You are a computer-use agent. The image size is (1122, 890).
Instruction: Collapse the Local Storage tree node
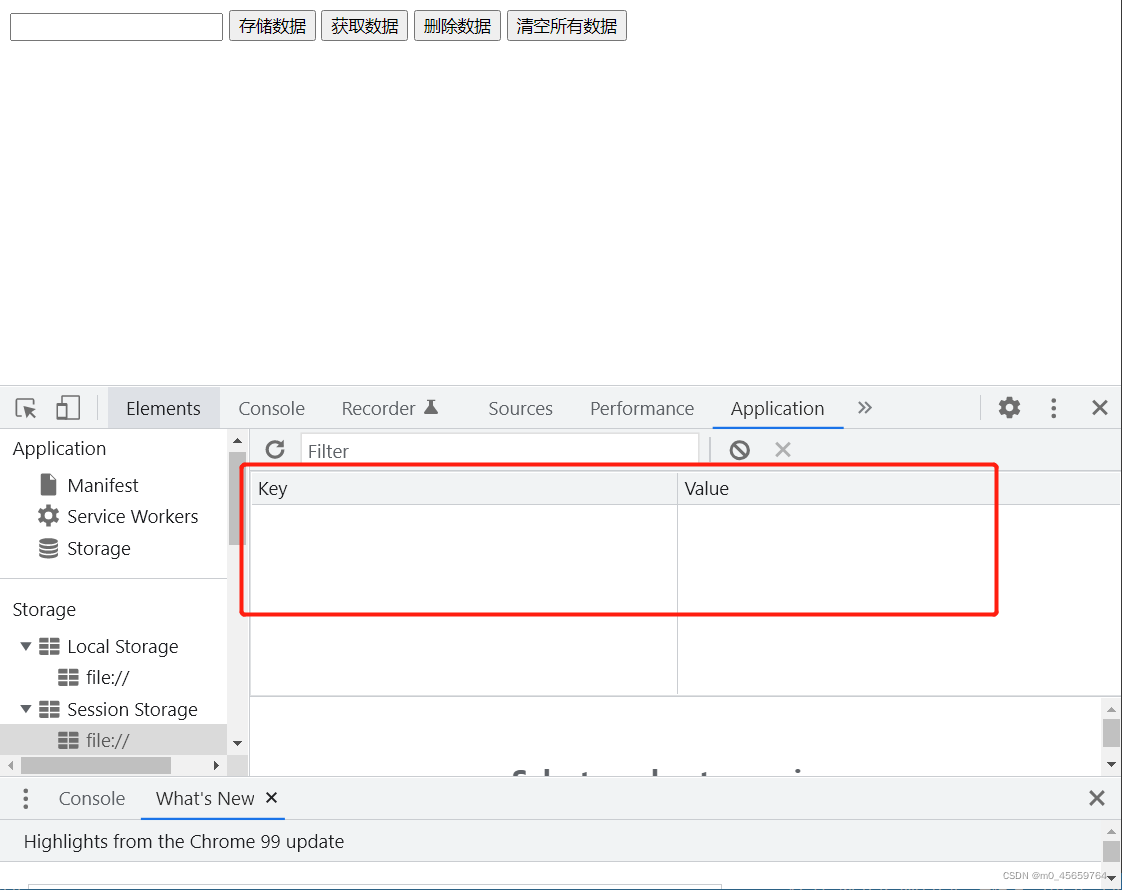[27, 646]
